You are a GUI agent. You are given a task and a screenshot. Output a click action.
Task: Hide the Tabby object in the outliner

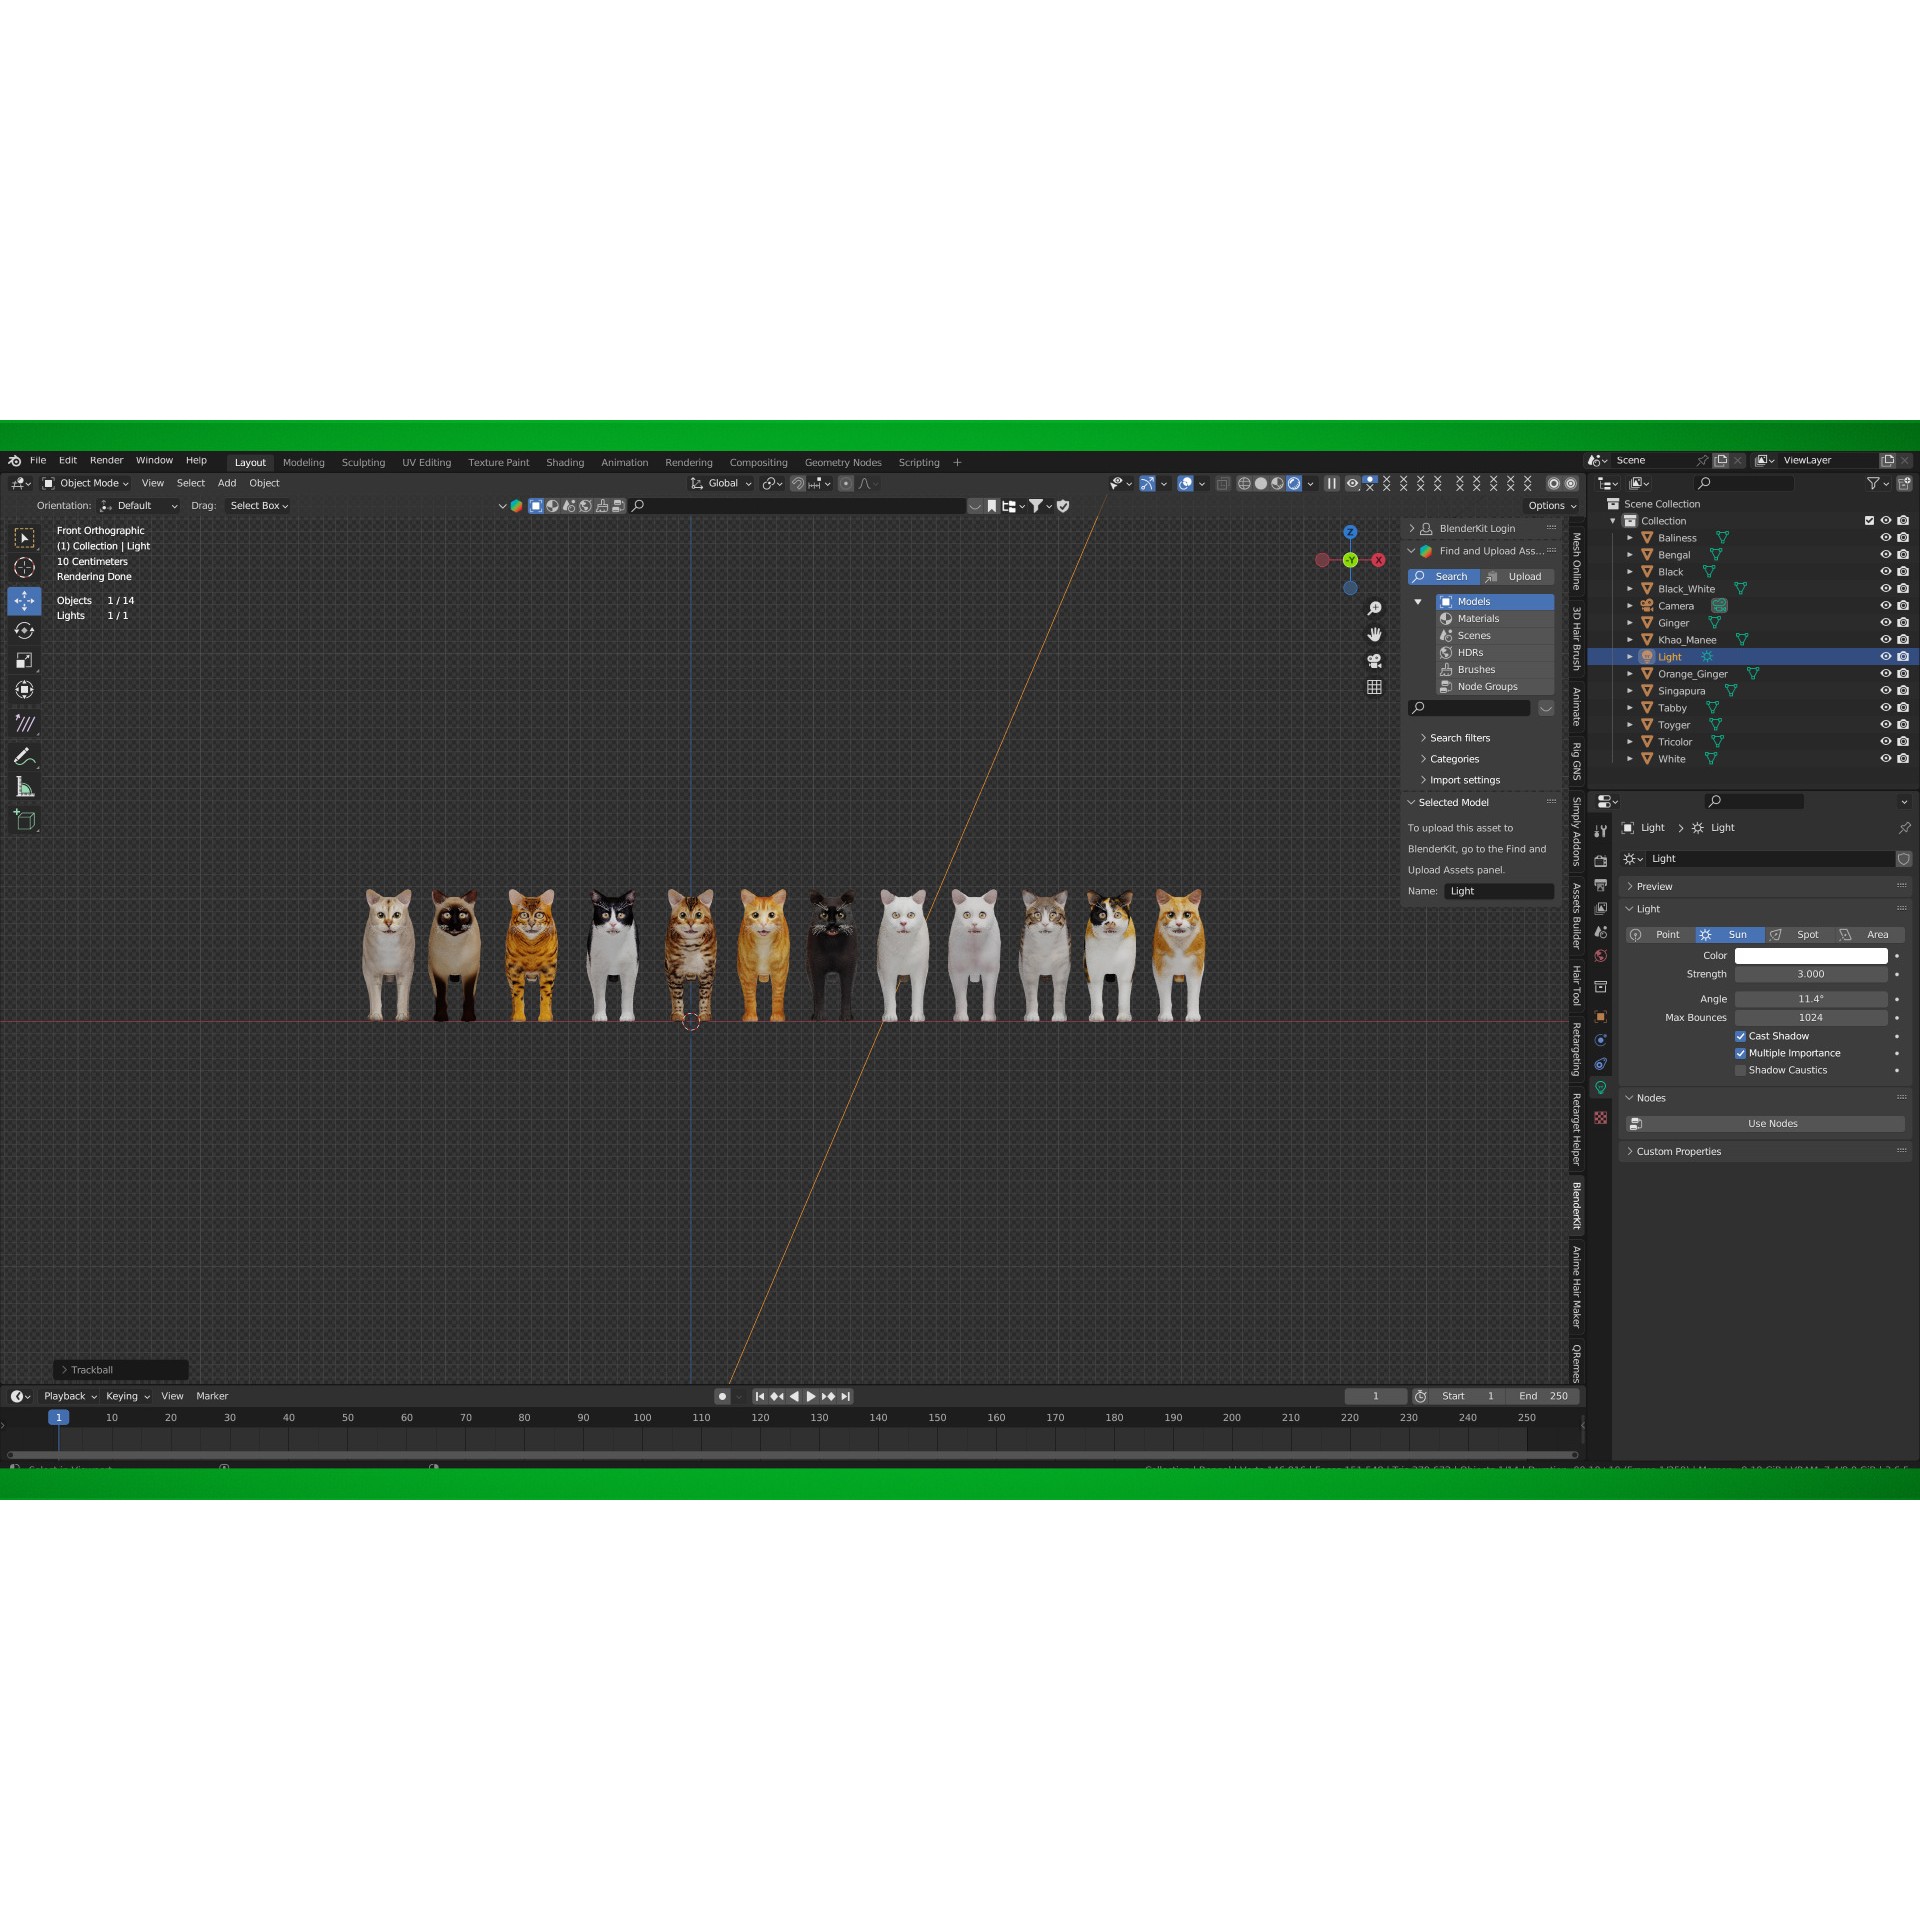point(1887,707)
